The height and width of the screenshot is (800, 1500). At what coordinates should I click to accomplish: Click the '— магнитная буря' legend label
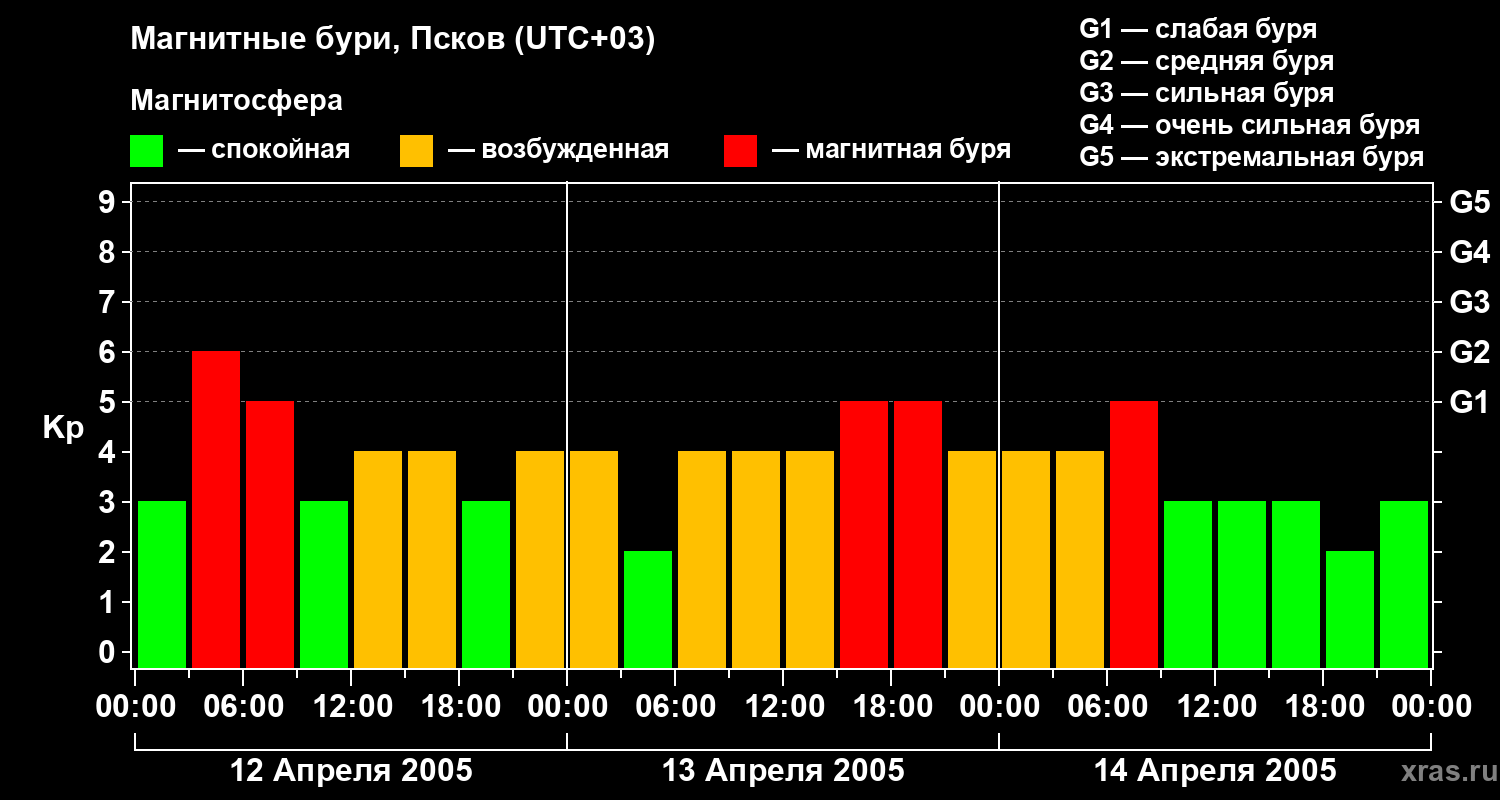click(x=892, y=151)
